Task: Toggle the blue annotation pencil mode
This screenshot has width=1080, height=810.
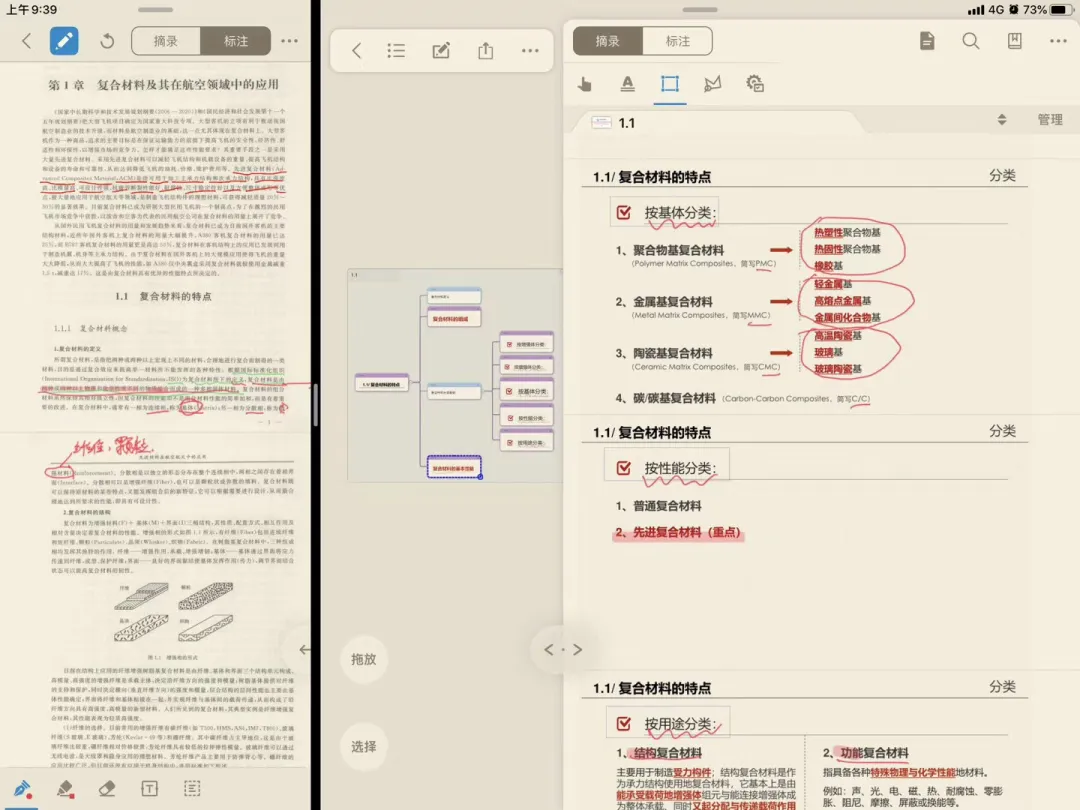Action: 64,41
